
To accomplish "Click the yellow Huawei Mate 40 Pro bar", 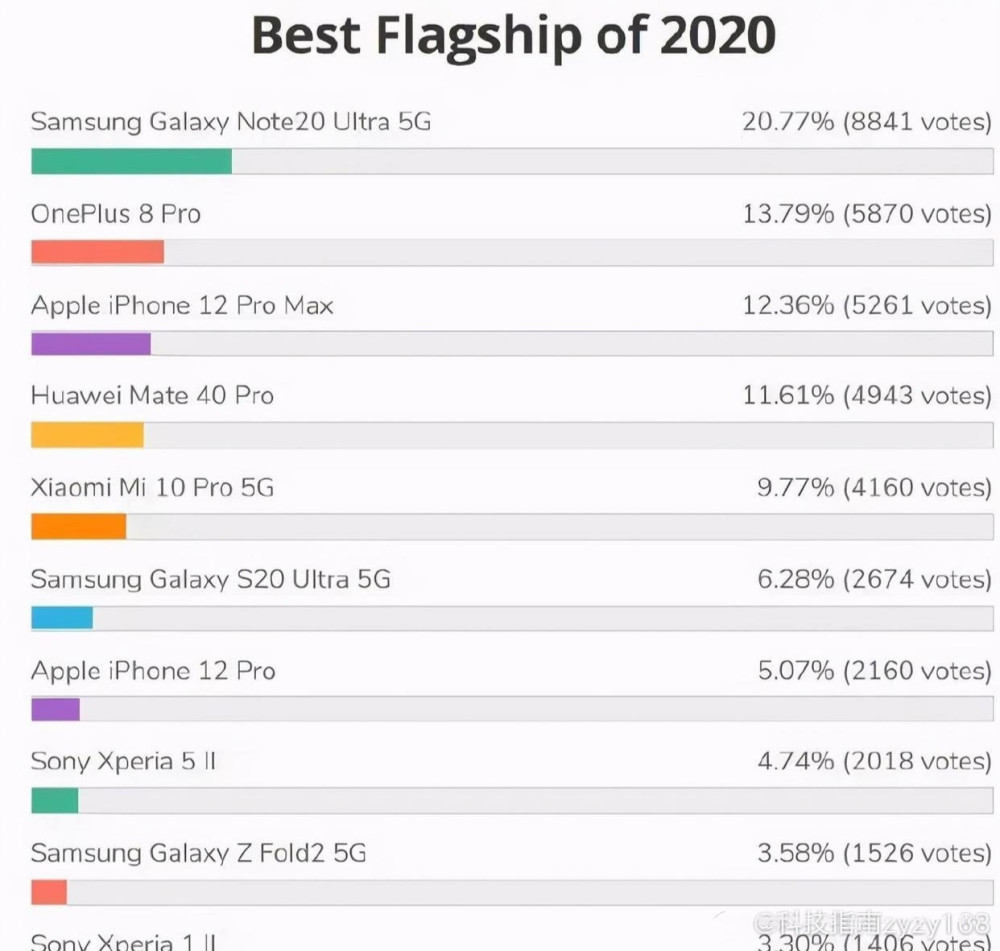I will 87,435.
